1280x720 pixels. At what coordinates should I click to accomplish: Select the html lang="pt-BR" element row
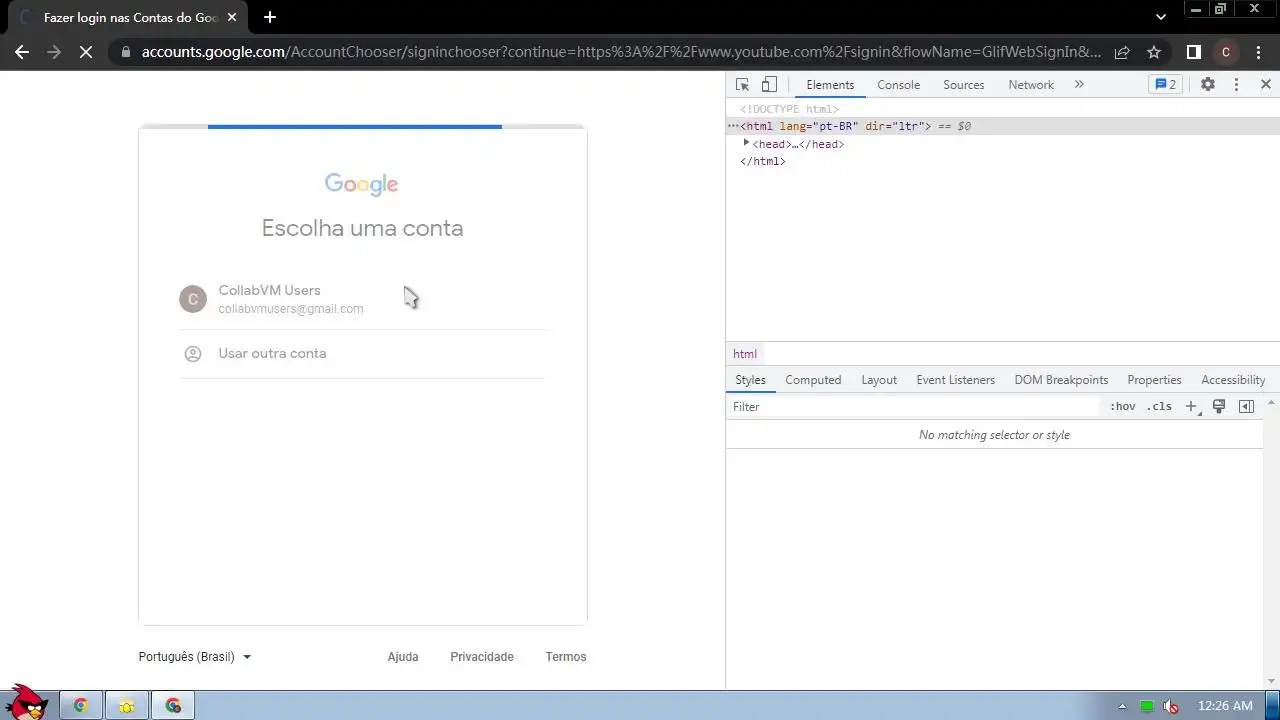[x=1003, y=126]
